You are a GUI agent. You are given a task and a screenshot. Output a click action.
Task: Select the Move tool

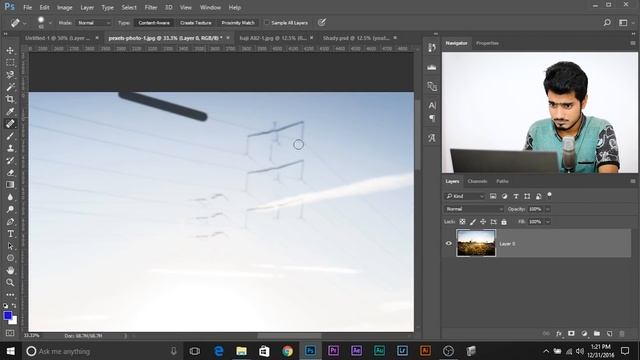tap(10, 51)
